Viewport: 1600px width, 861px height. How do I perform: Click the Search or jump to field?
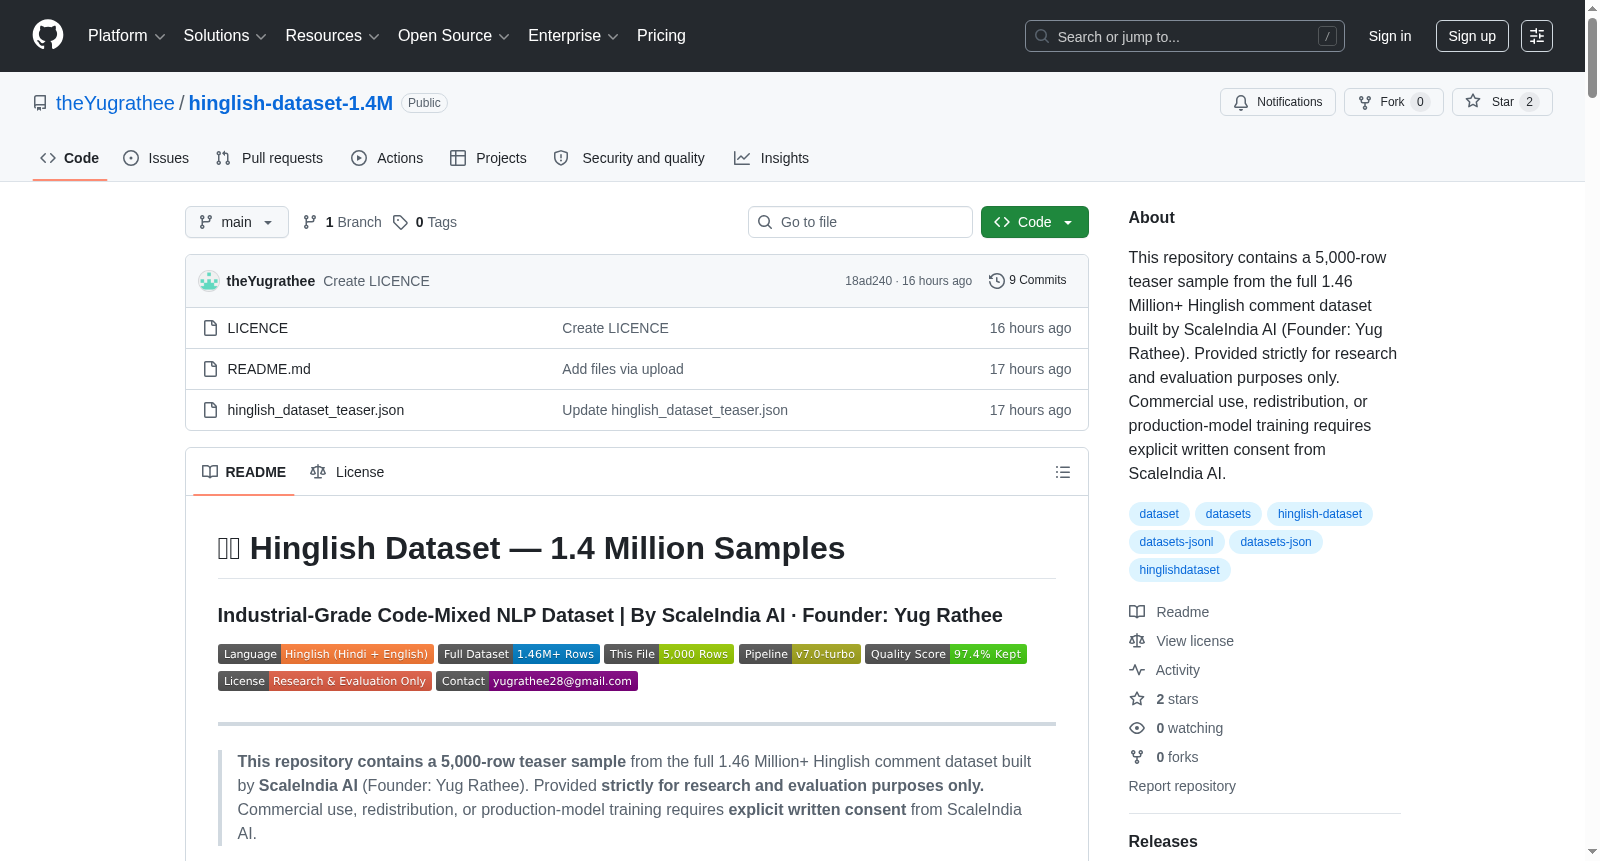coord(1185,36)
